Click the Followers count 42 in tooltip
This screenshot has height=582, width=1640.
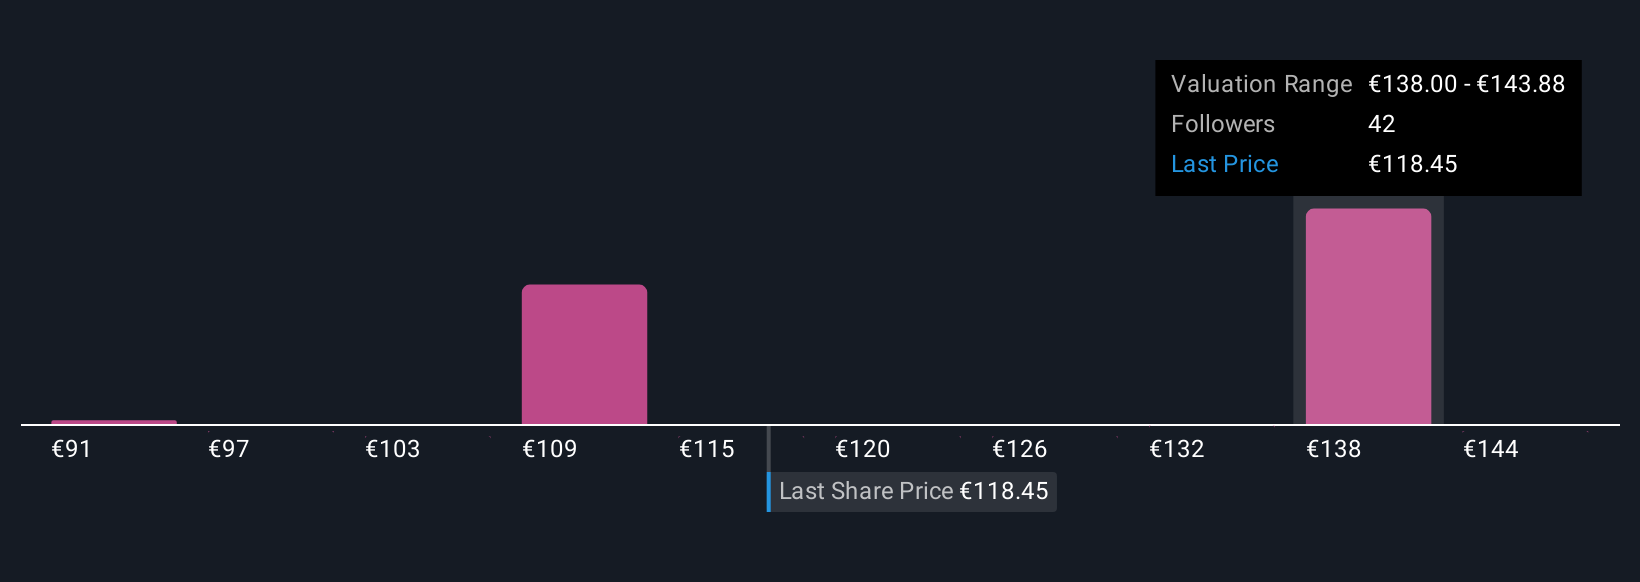[1382, 124]
